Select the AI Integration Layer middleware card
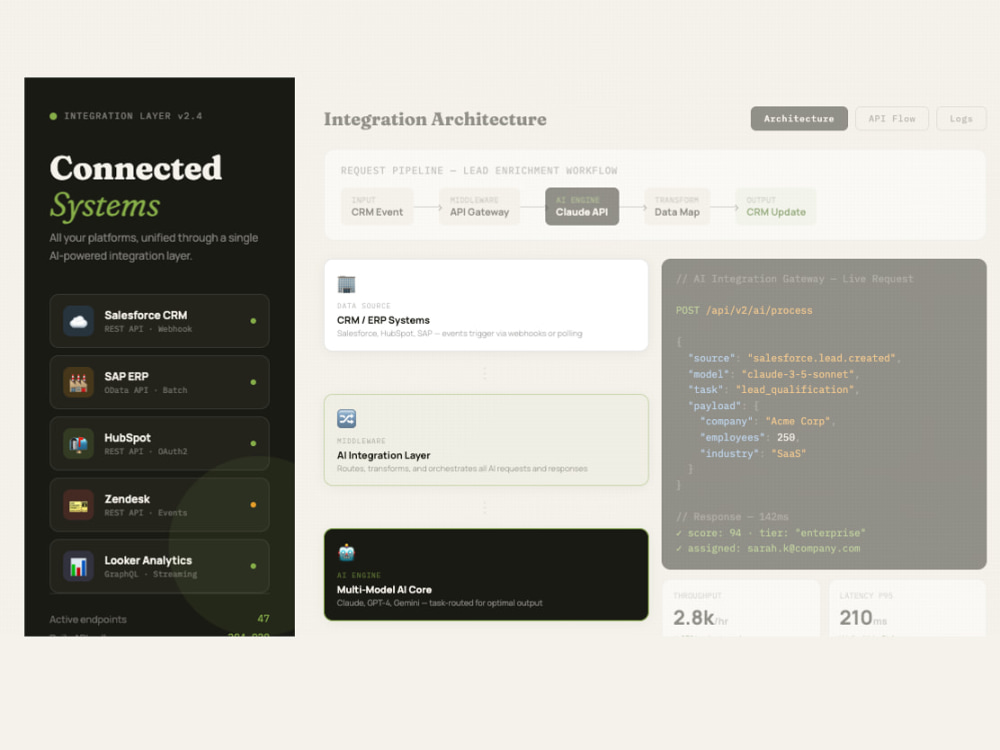The height and width of the screenshot is (750, 1000). [486, 440]
